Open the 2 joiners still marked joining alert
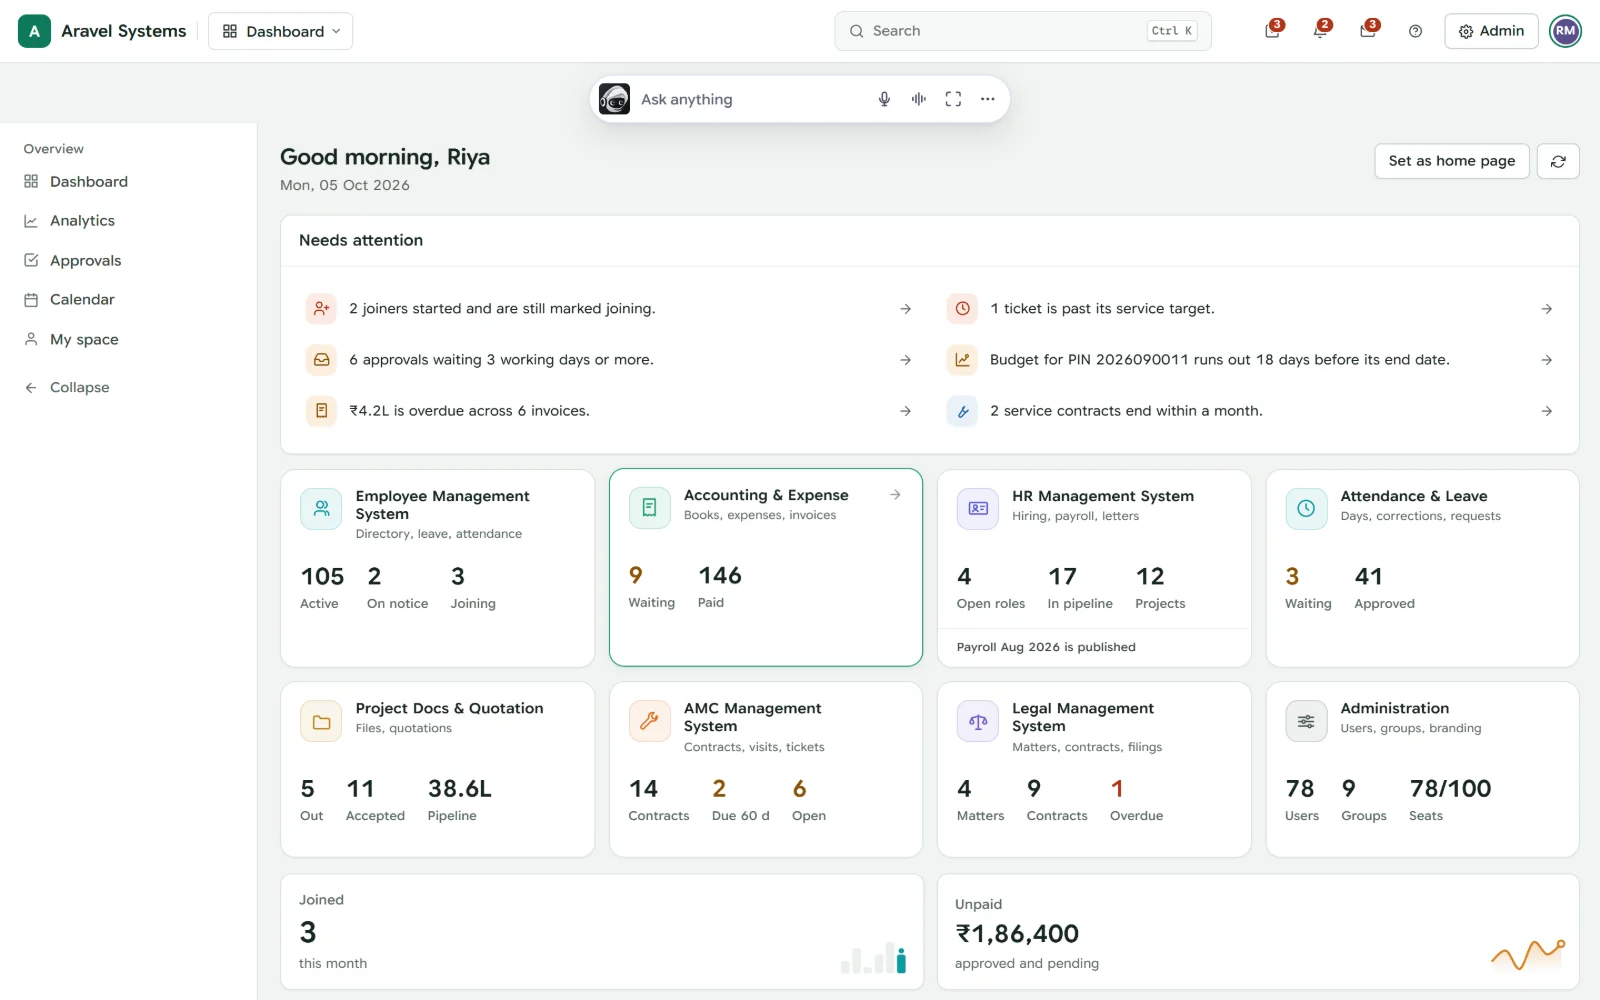1600x1000 pixels. pyautogui.click(x=609, y=309)
